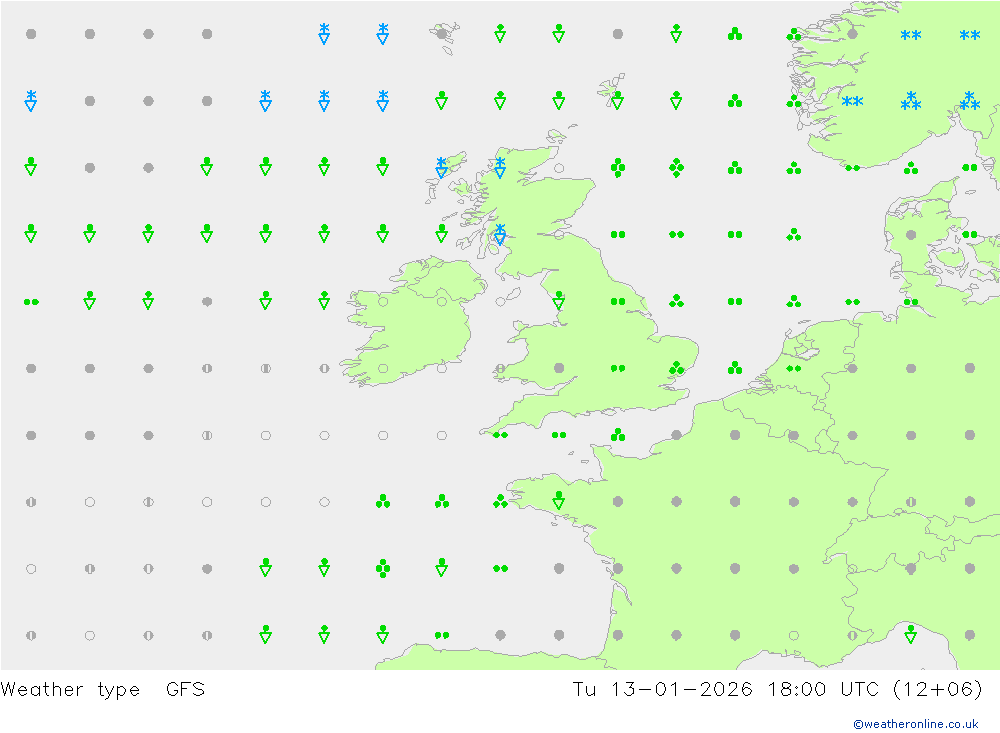Select the heavy rain symbol over East Anglia
This screenshot has width=1000, height=733.
(676, 368)
